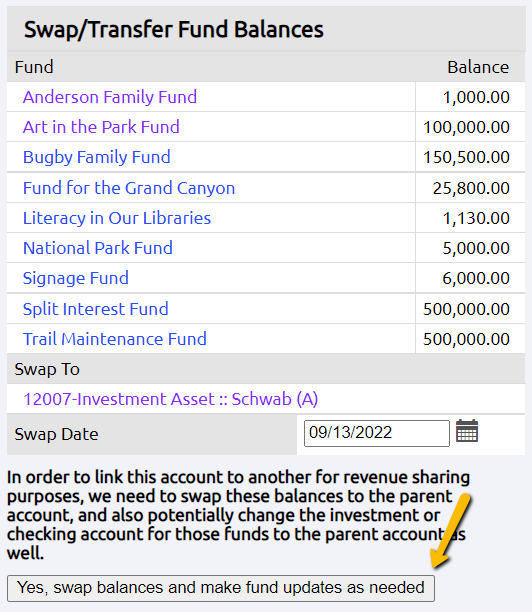Open the calendar picker icon

click(x=467, y=431)
